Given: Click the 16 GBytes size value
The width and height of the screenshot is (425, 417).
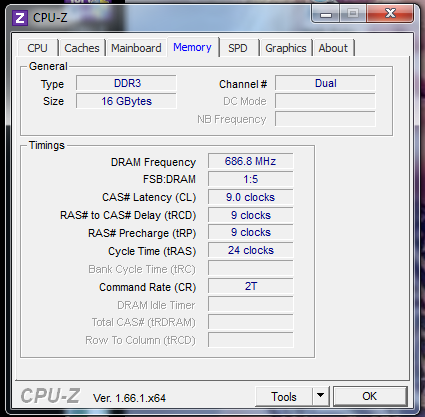Looking at the screenshot, I should [126, 101].
